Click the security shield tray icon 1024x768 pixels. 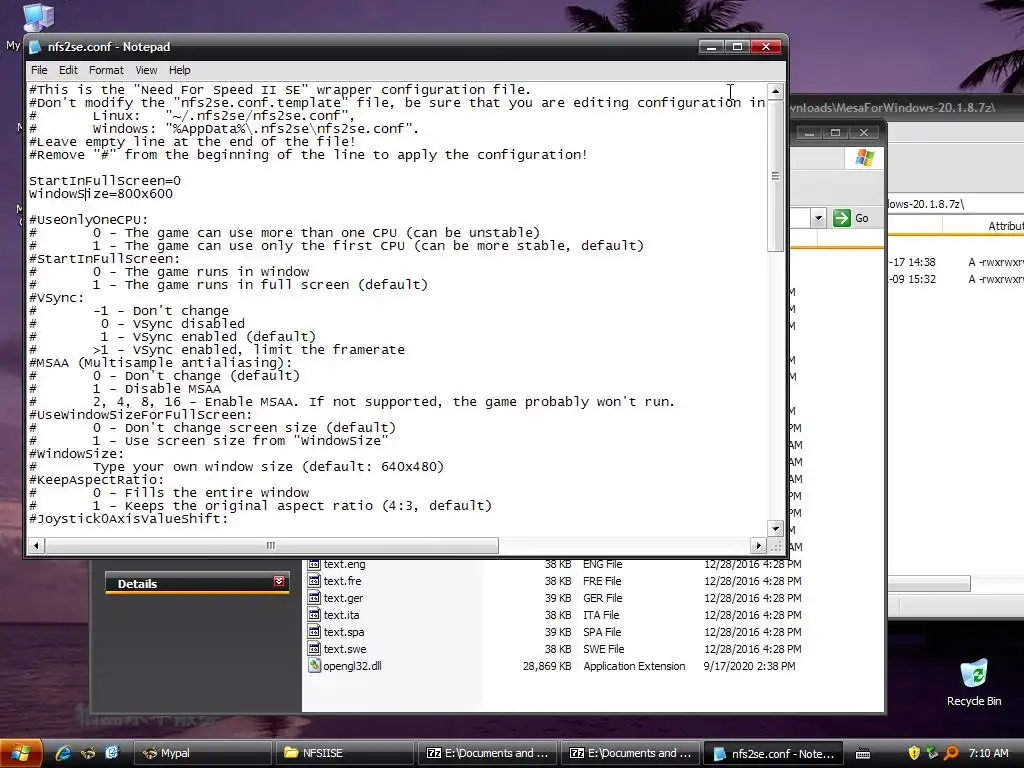[914, 753]
